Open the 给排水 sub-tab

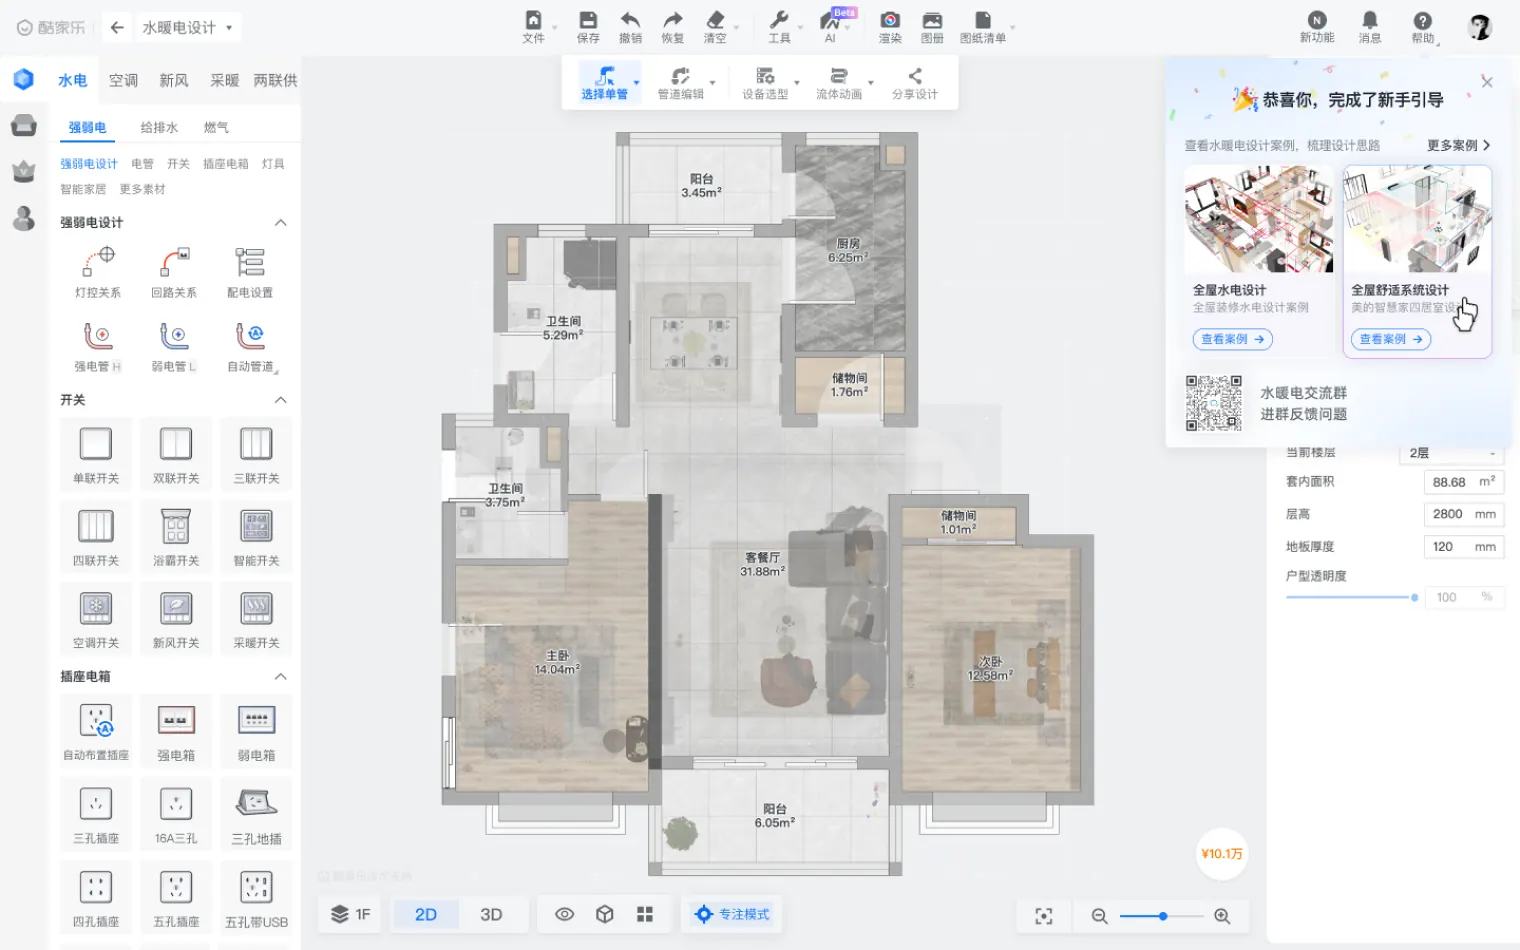(x=159, y=128)
